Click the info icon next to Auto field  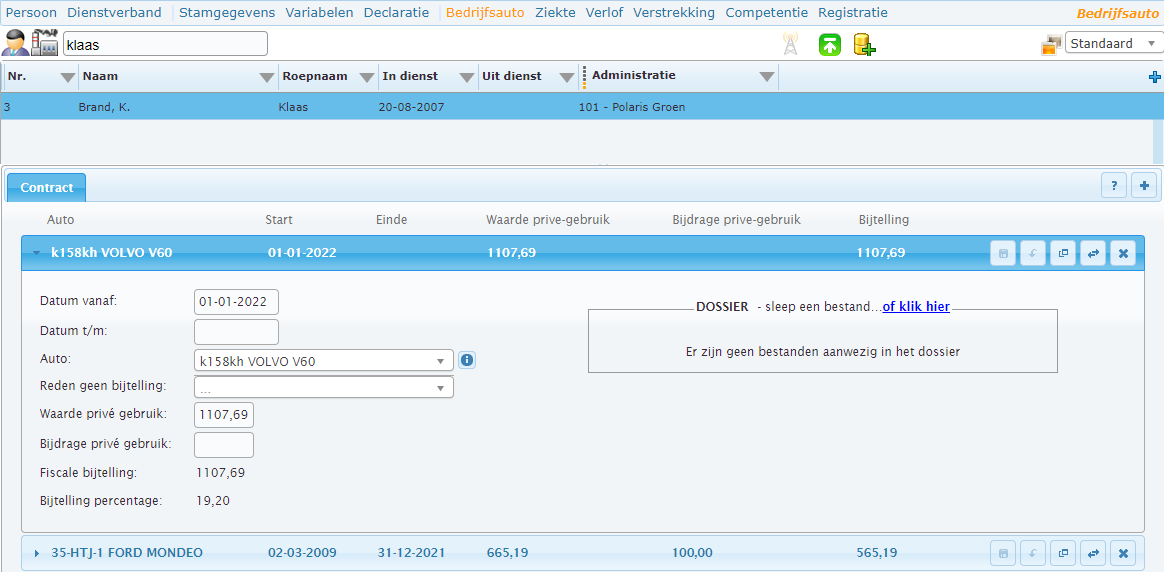coord(467,361)
